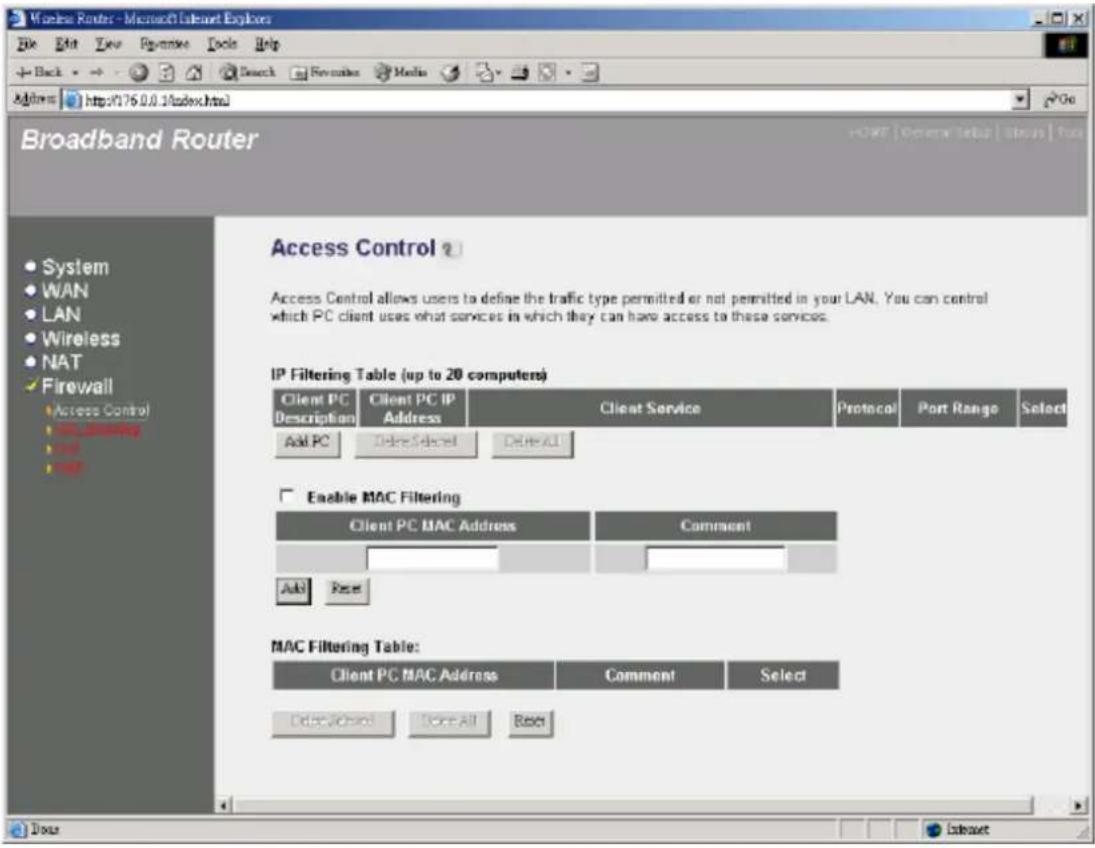Select Access Control under Firewall
The width and height of the screenshot is (1095, 848).
tap(101, 410)
